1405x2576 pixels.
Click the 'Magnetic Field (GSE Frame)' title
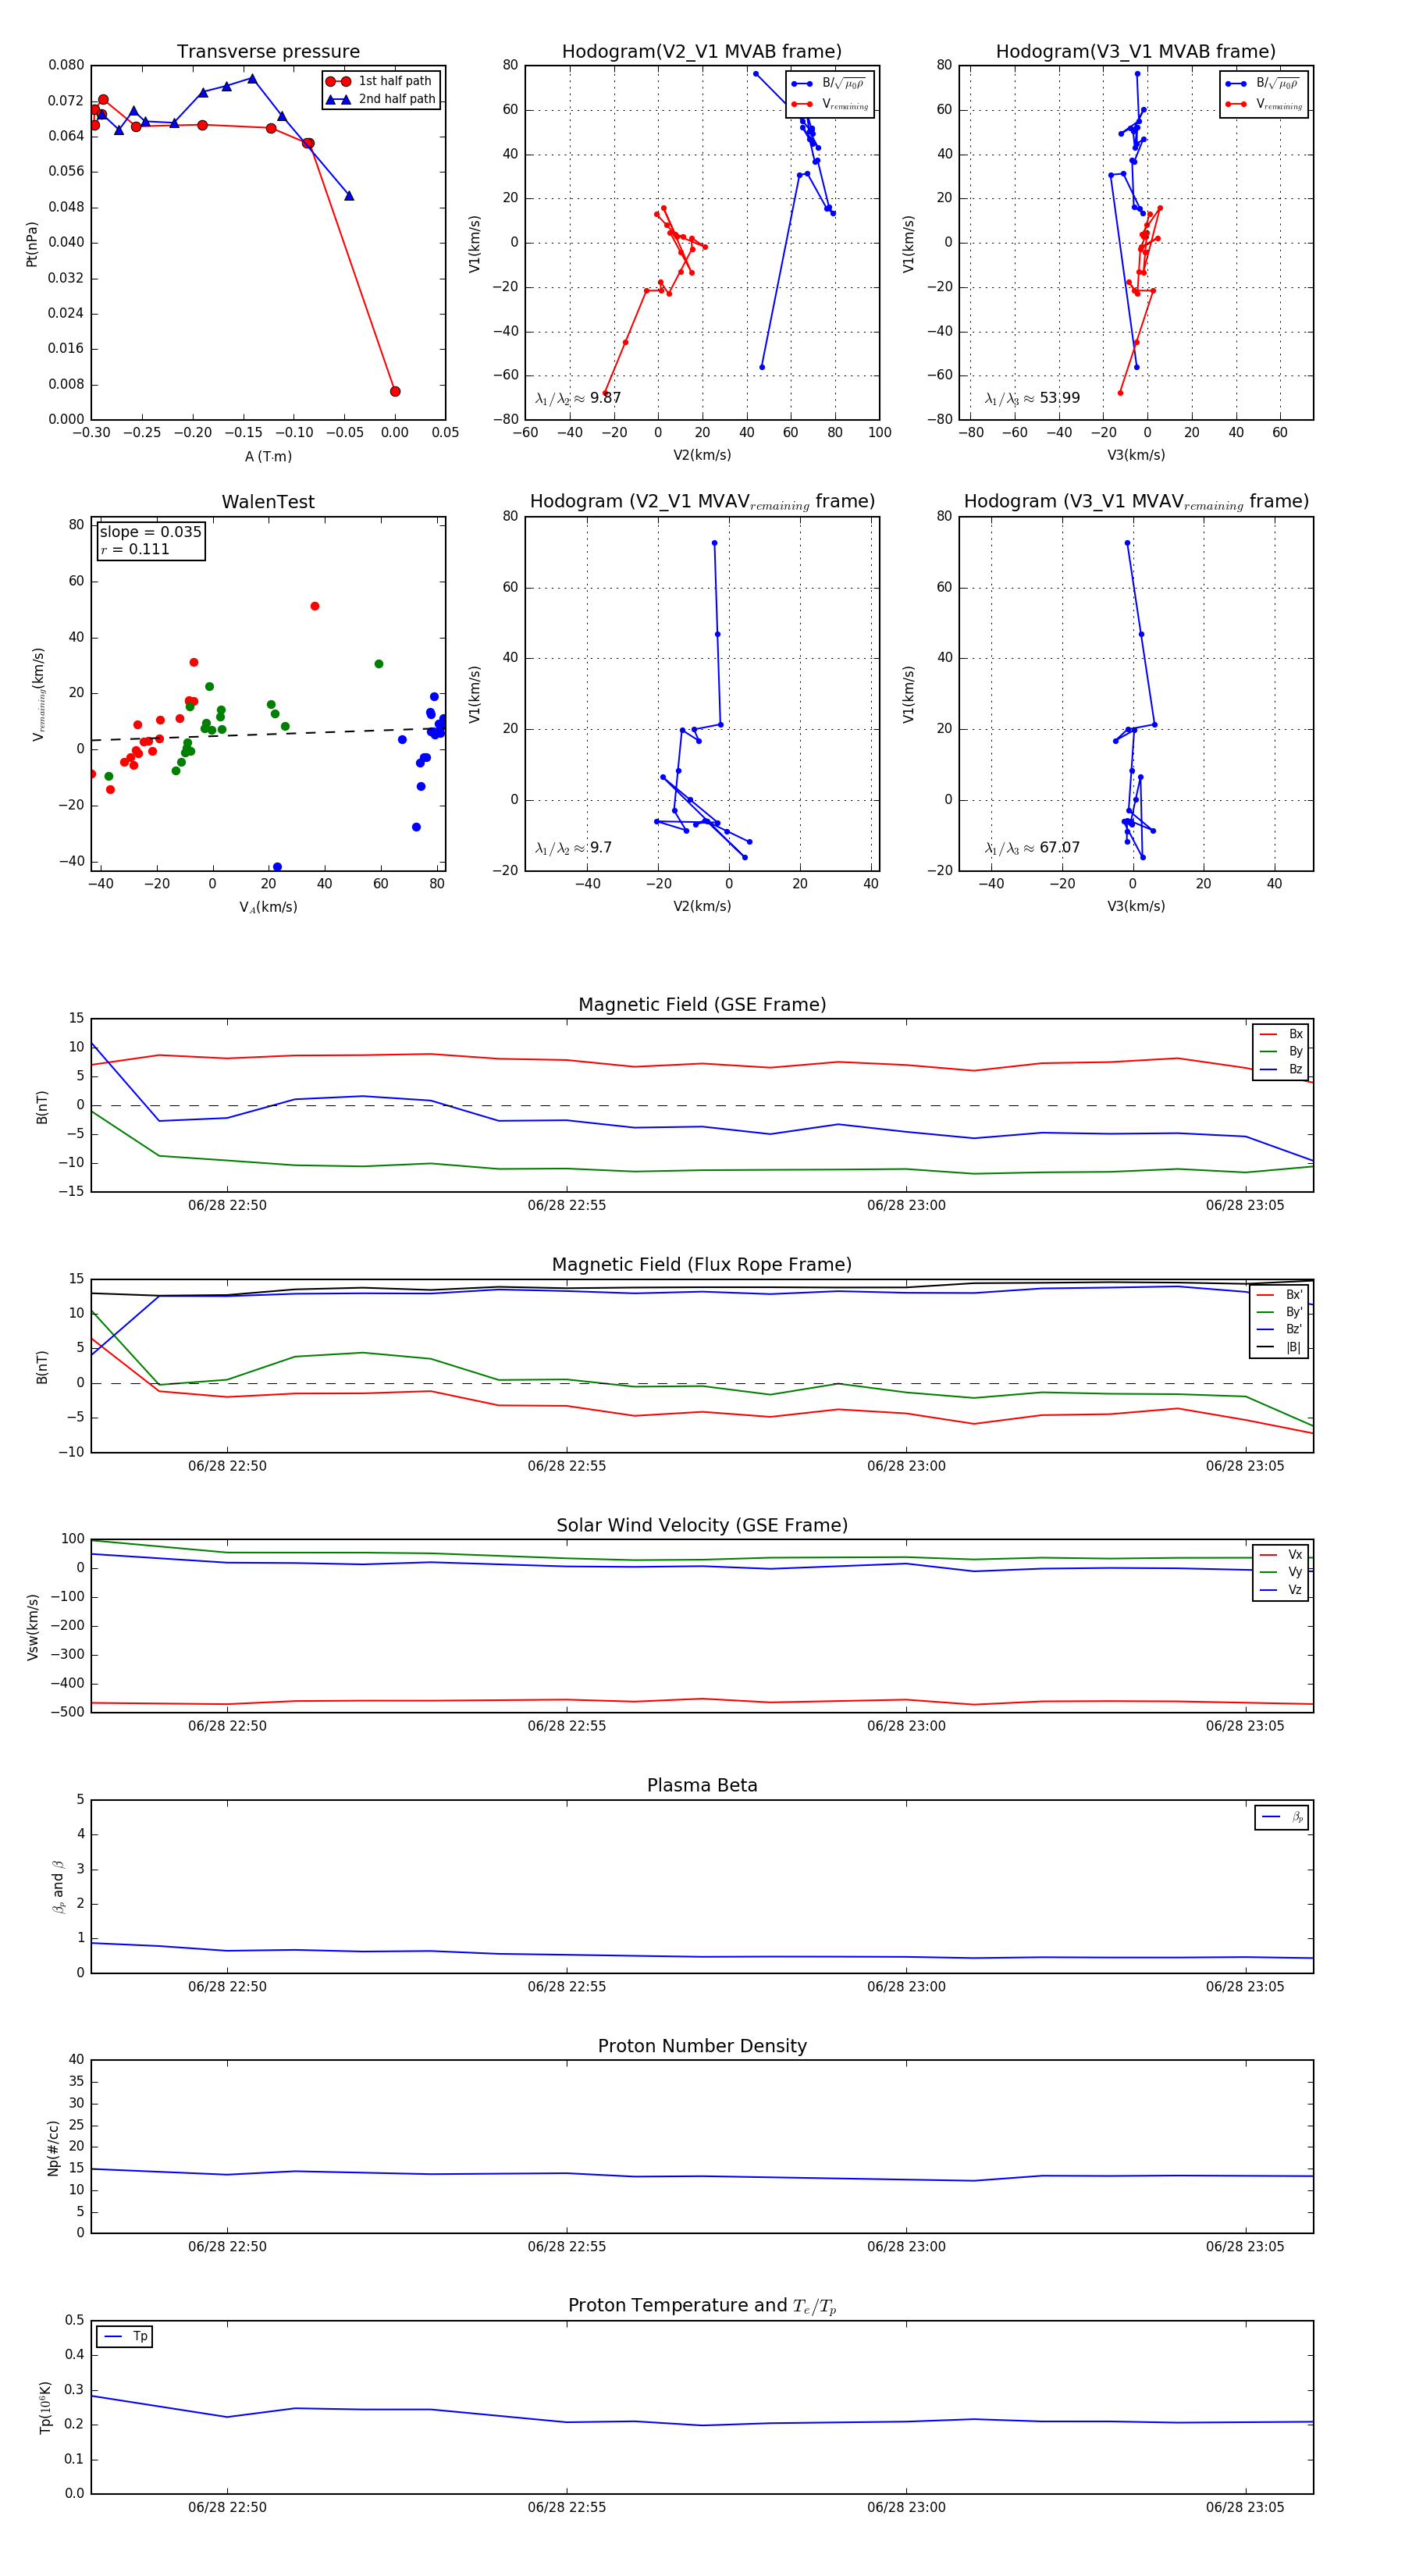click(702, 1005)
